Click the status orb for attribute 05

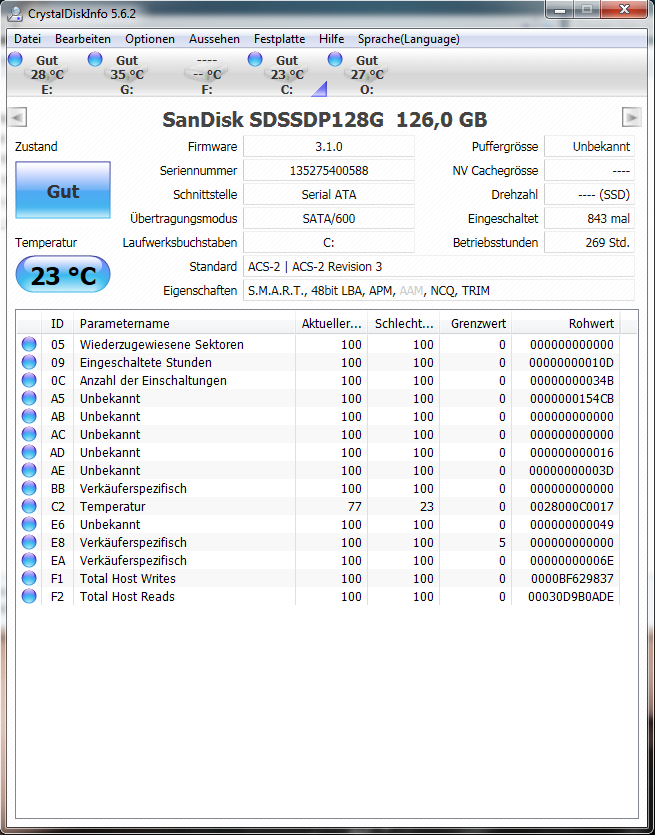(29, 344)
